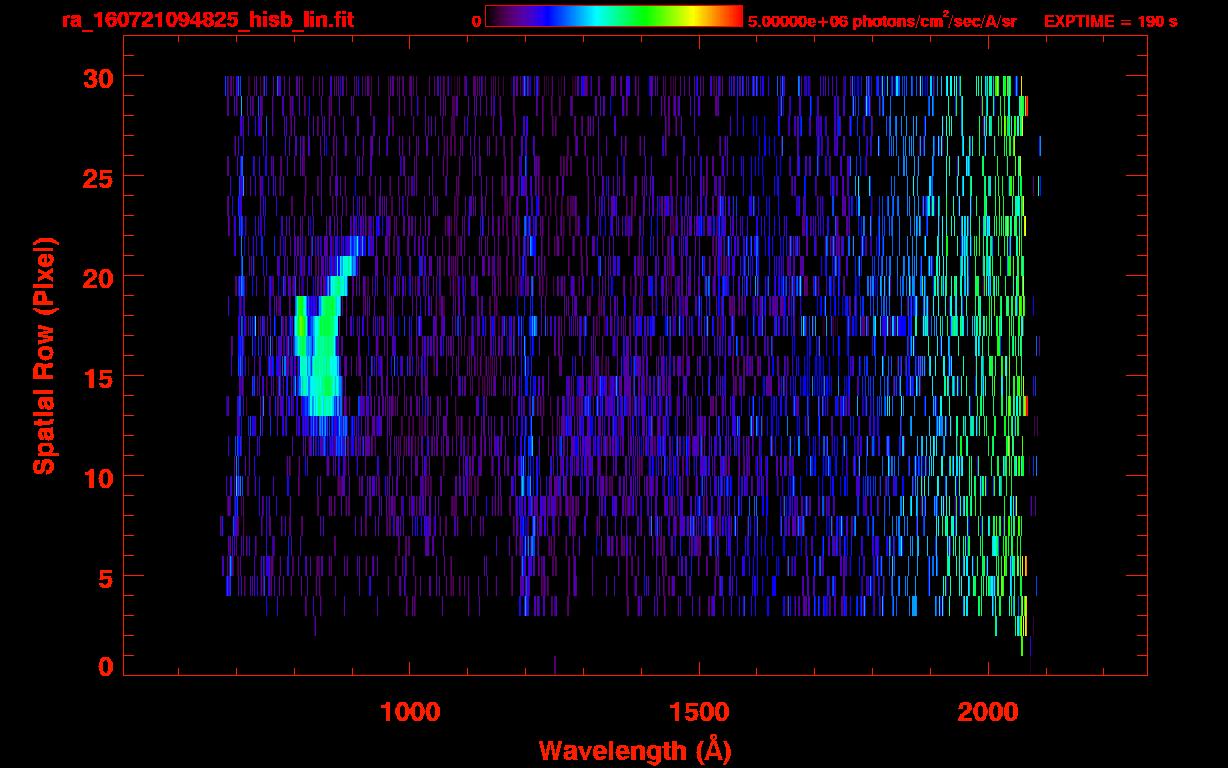
Task: Click the red pixel at spectrum's right edge, top row
Action: (x=1026, y=106)
